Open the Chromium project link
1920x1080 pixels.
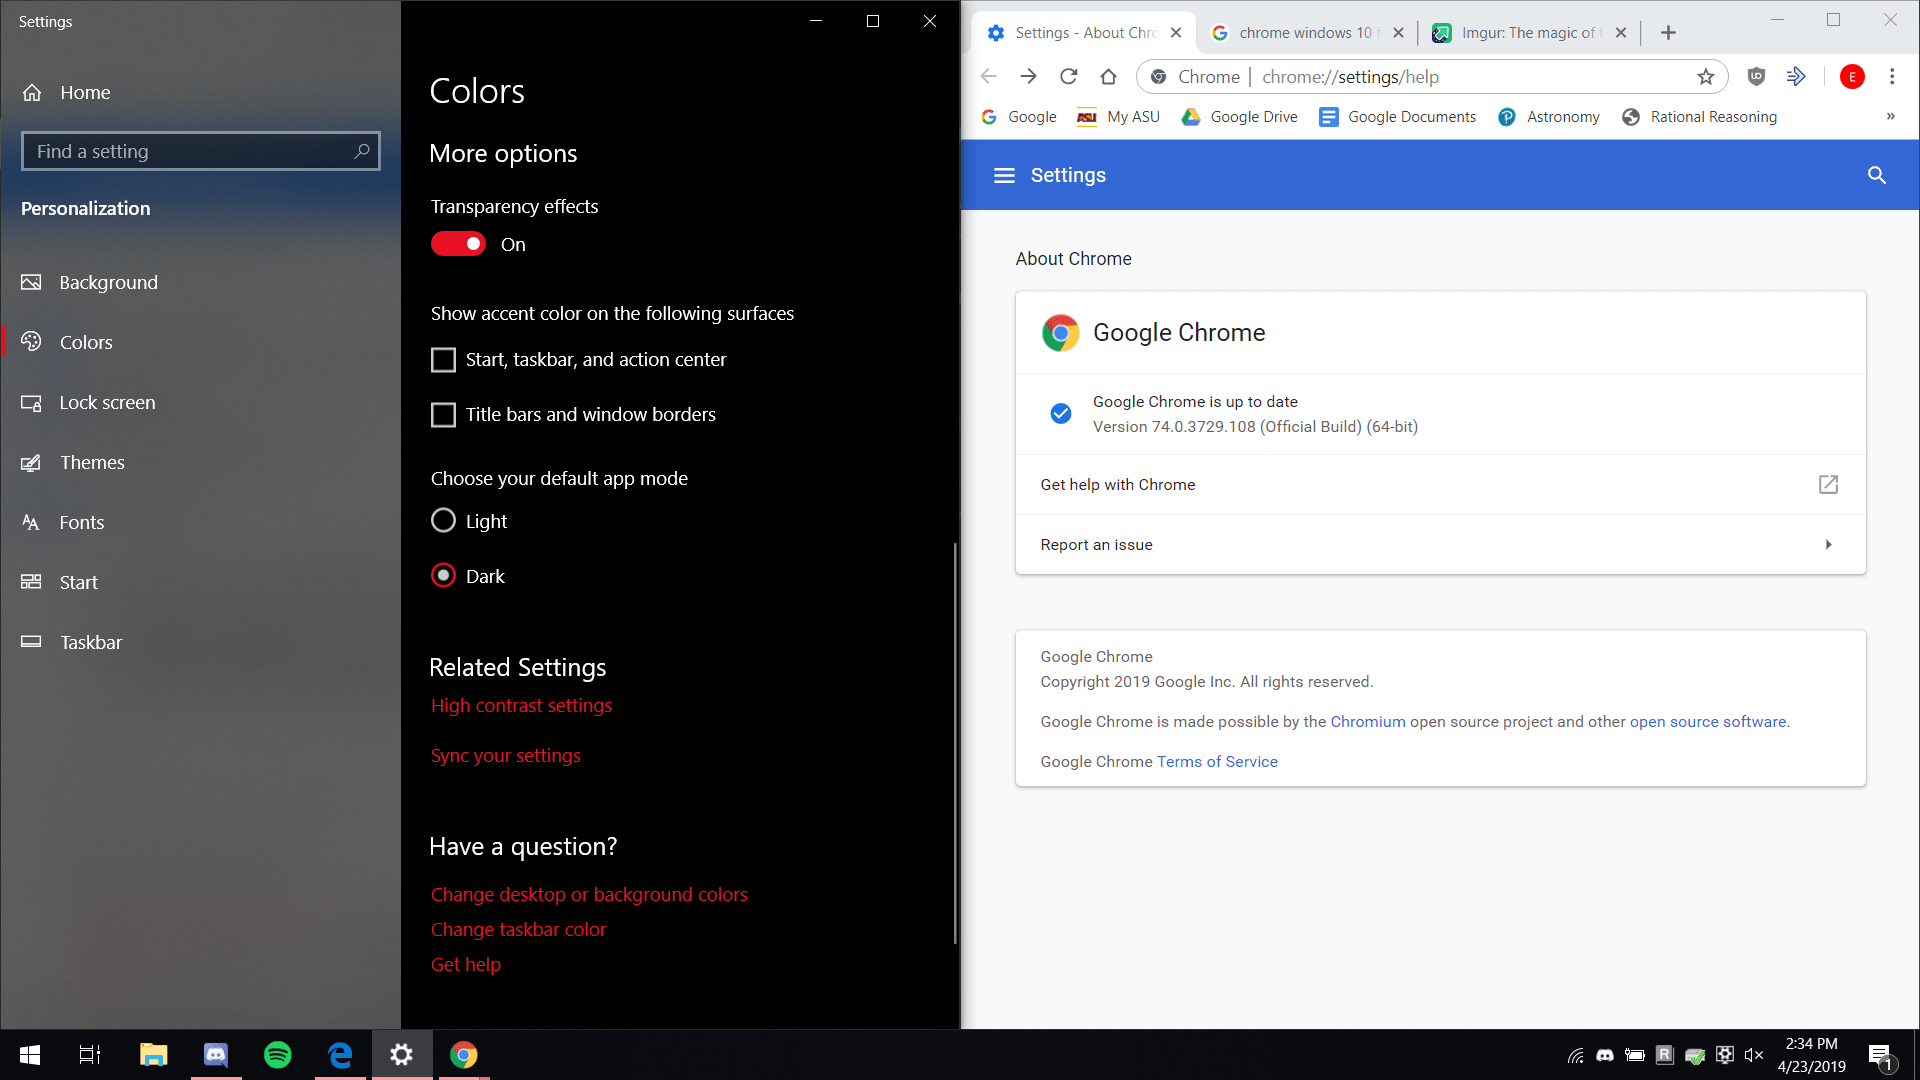[1368, 721]
